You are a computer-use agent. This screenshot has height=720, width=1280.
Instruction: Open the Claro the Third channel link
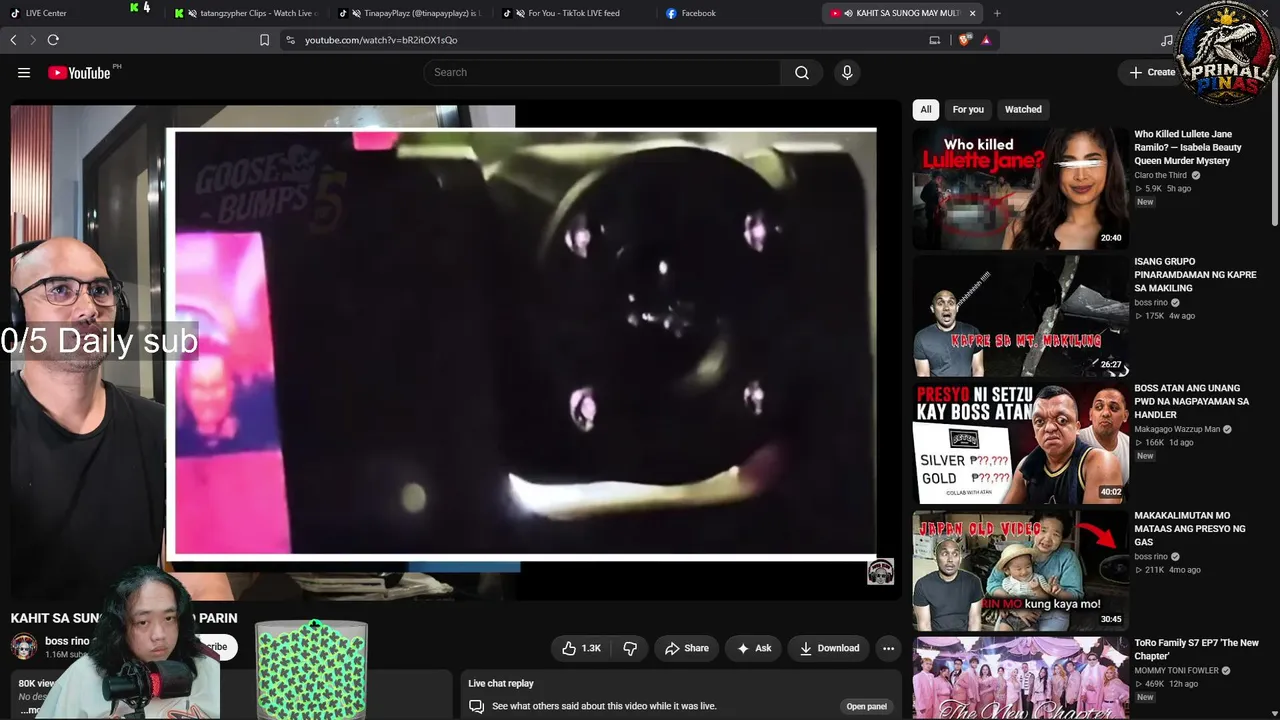pyautogui.click(x=1161, y=175)
